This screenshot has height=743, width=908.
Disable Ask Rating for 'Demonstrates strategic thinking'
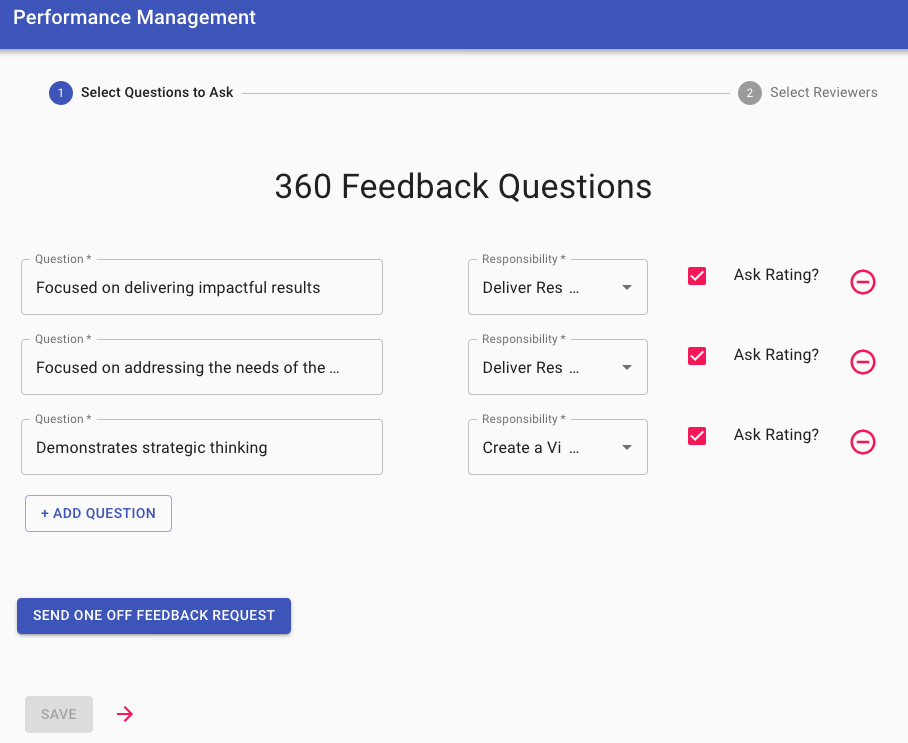697,435
